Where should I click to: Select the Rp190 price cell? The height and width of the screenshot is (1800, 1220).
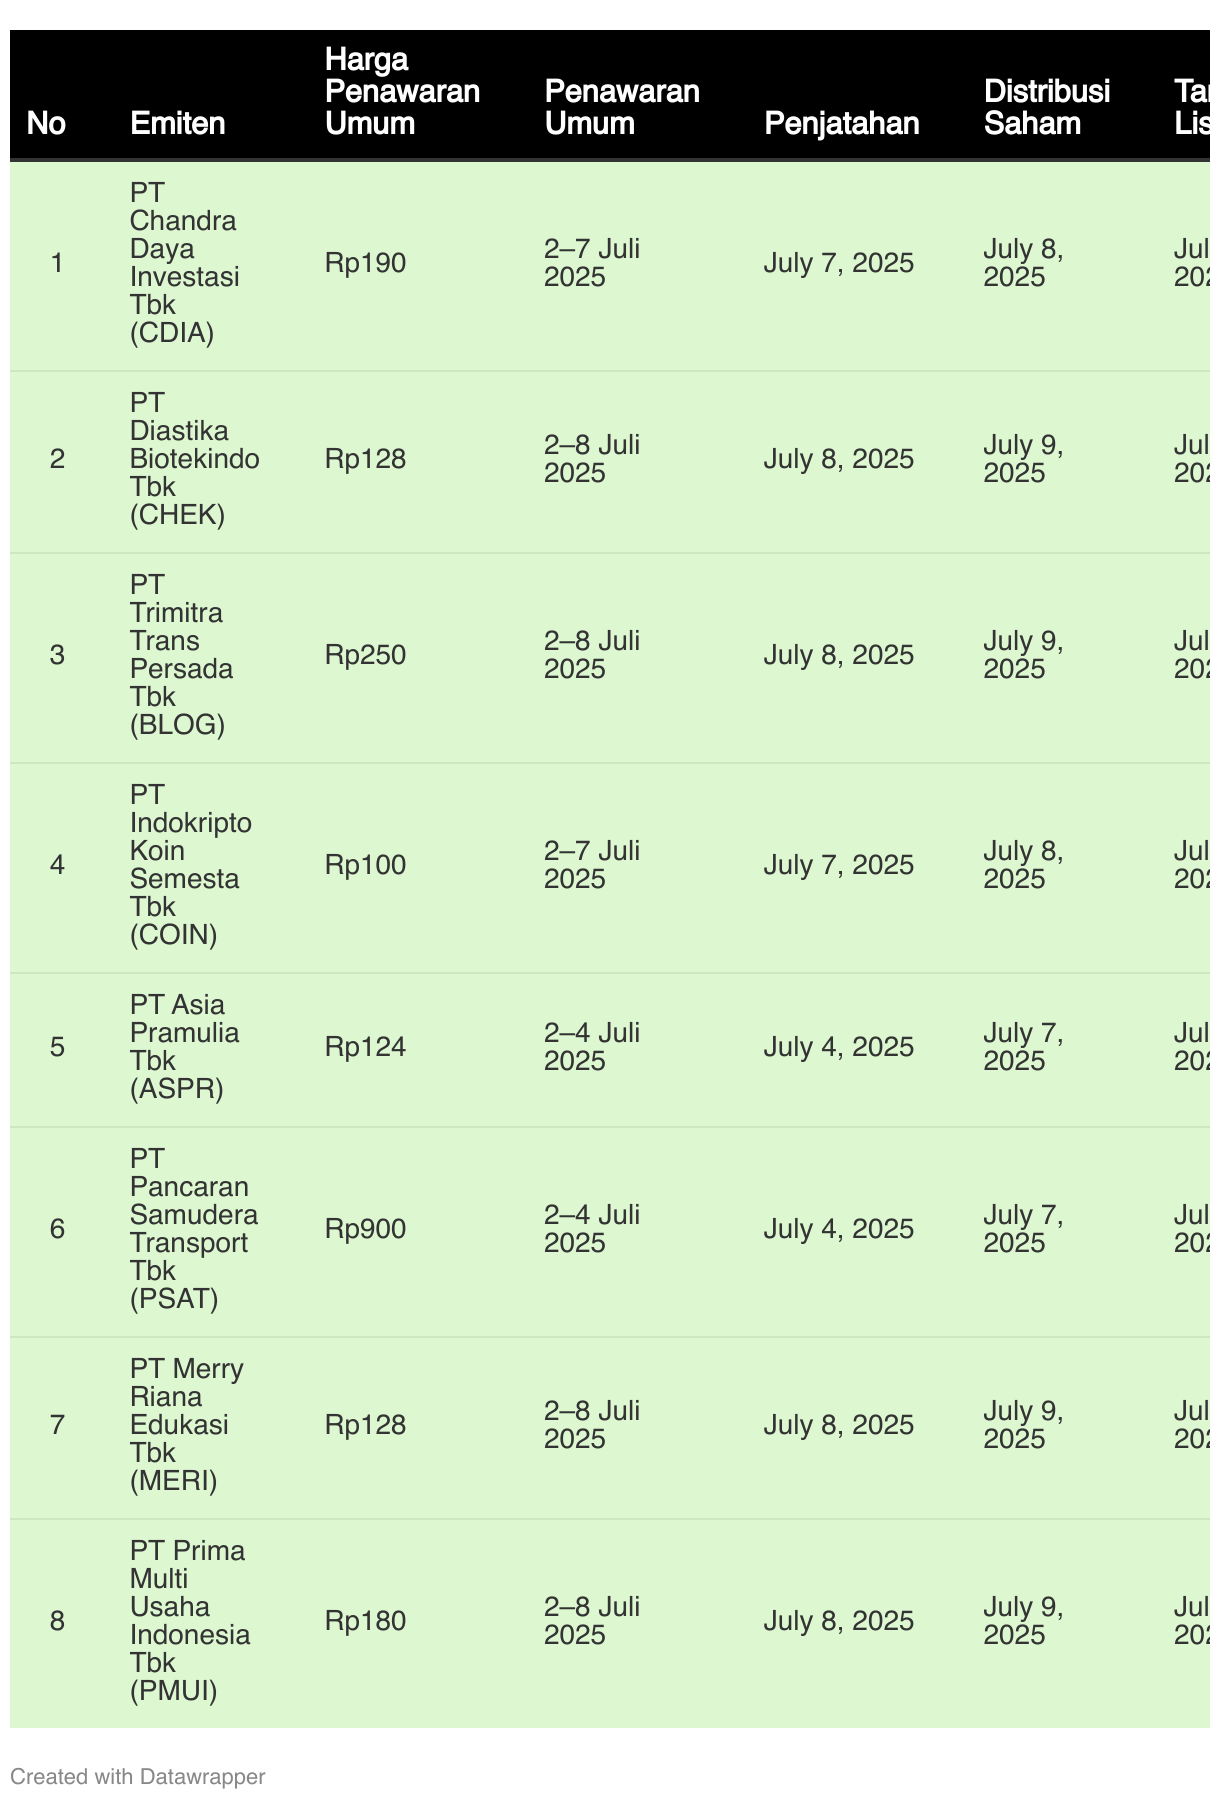(x=366, y=263)
